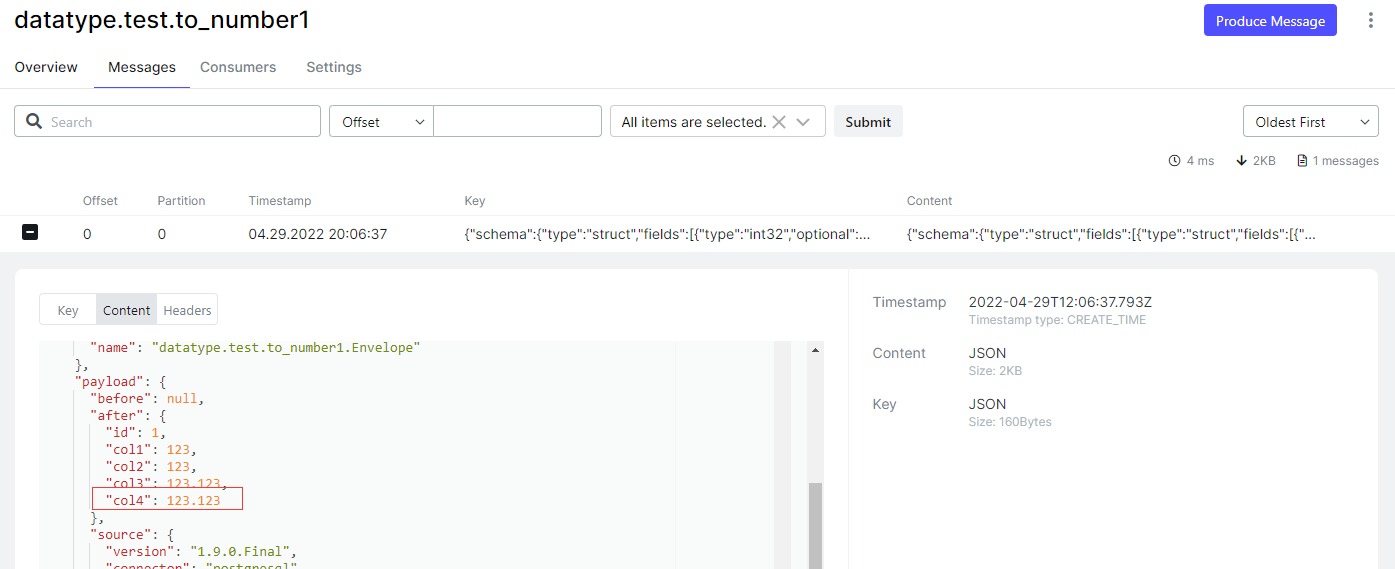Click the messages count document icon

pyautogui.click(x=1302, y=161)
